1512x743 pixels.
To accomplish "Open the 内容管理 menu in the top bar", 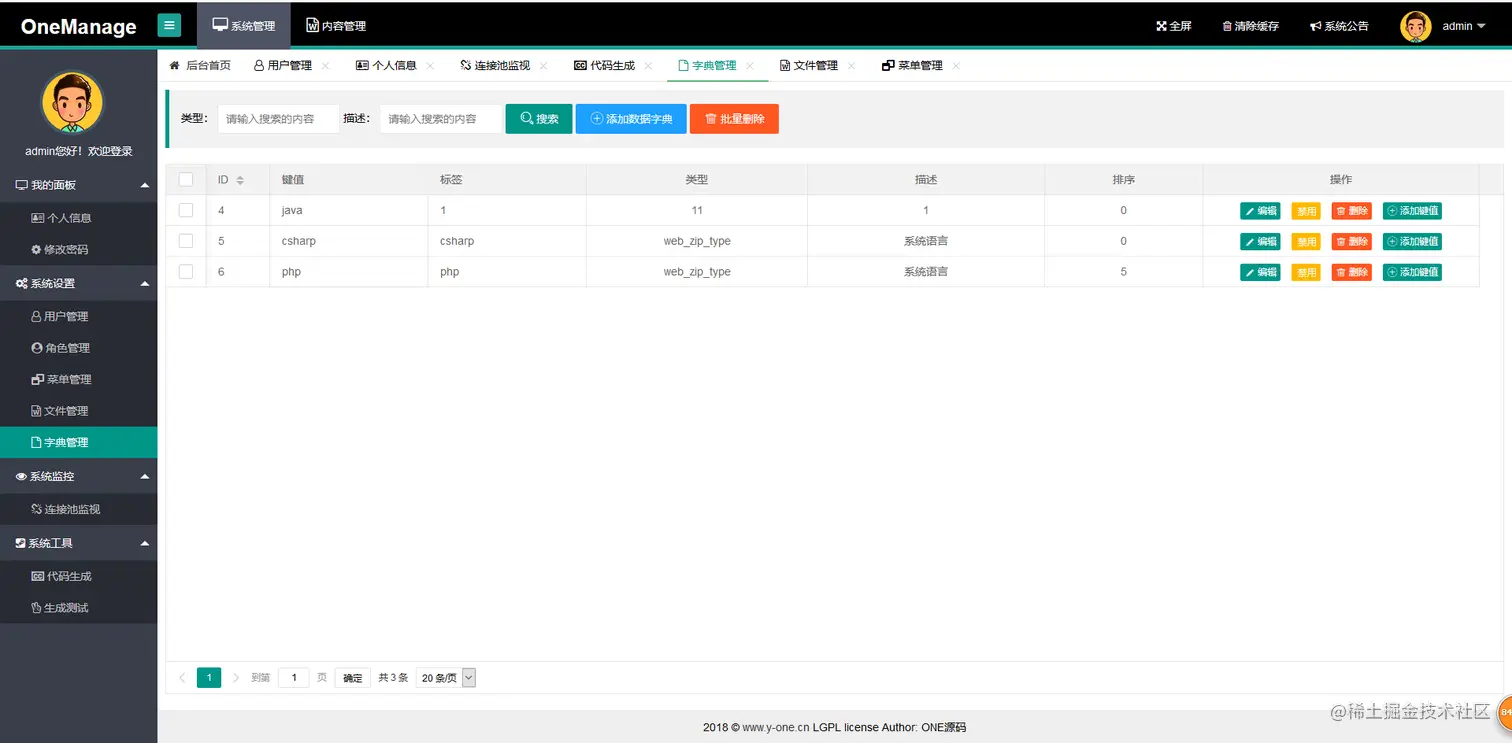I will pos(334,24).
